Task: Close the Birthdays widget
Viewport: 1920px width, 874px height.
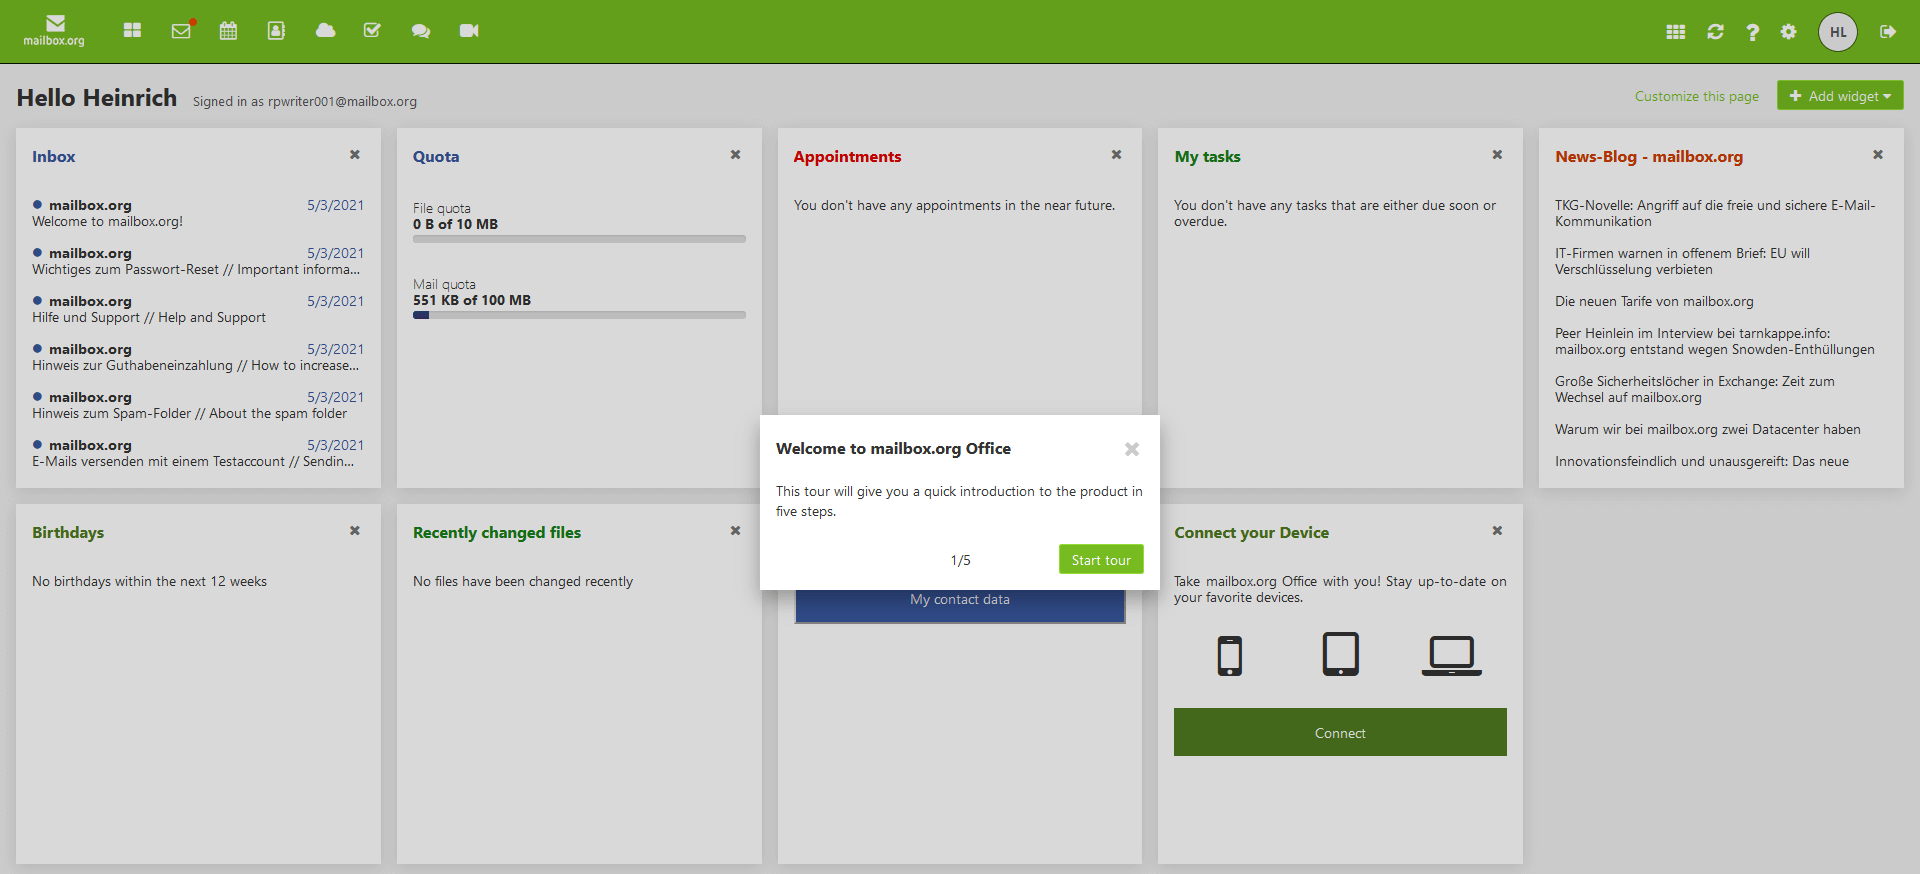Action: pyautogui.click(x=355, y=531)
